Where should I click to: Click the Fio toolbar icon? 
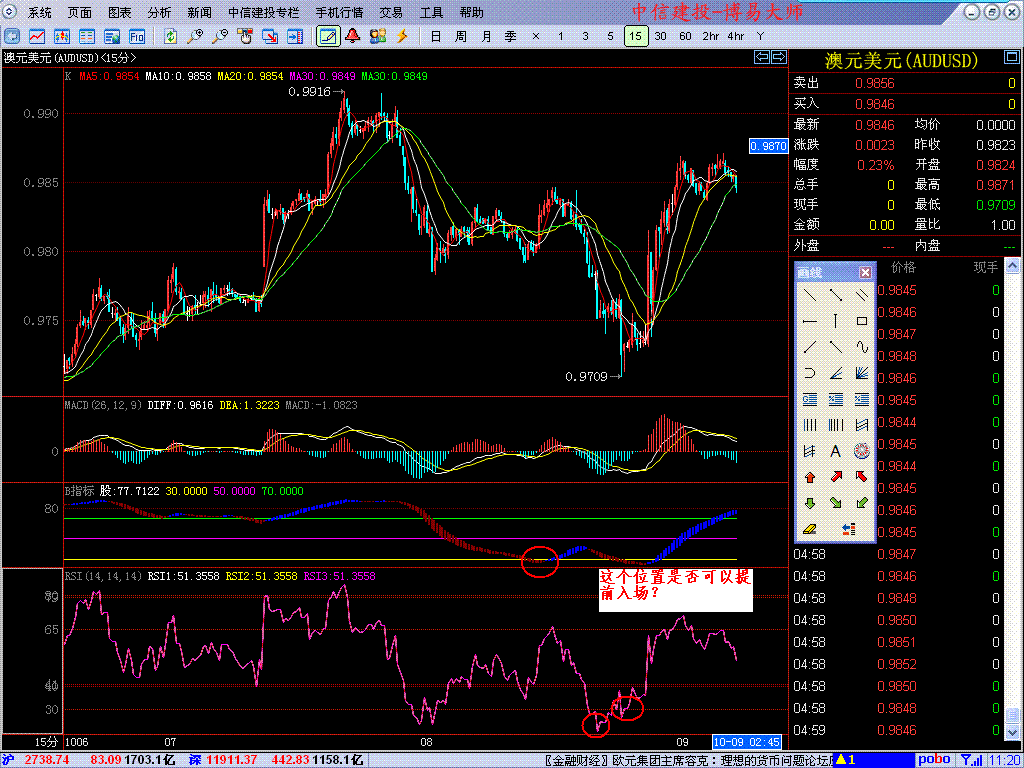(x=136, y=36)
